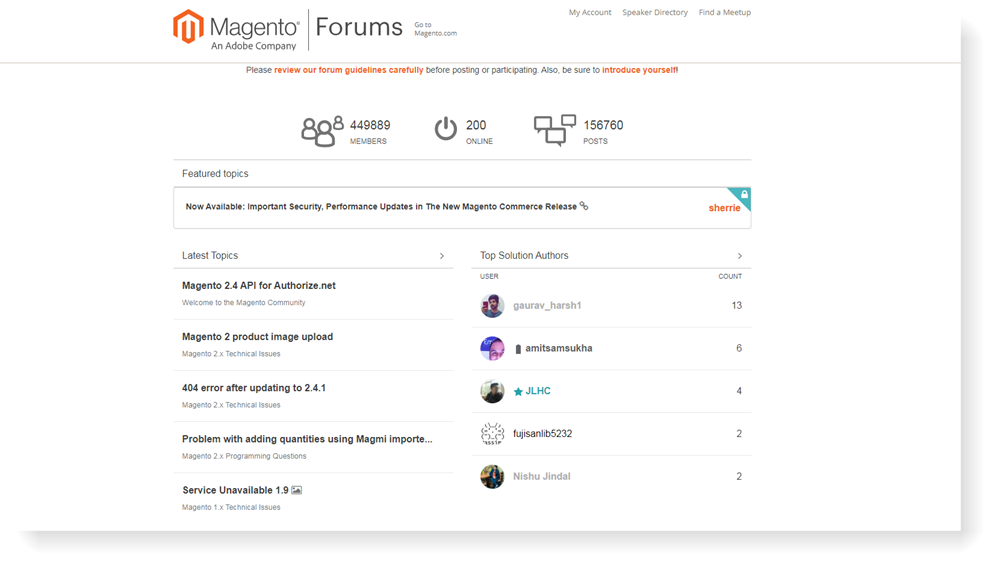
Task: Click the Top Solution Authors heading
Action: [524, 256]
